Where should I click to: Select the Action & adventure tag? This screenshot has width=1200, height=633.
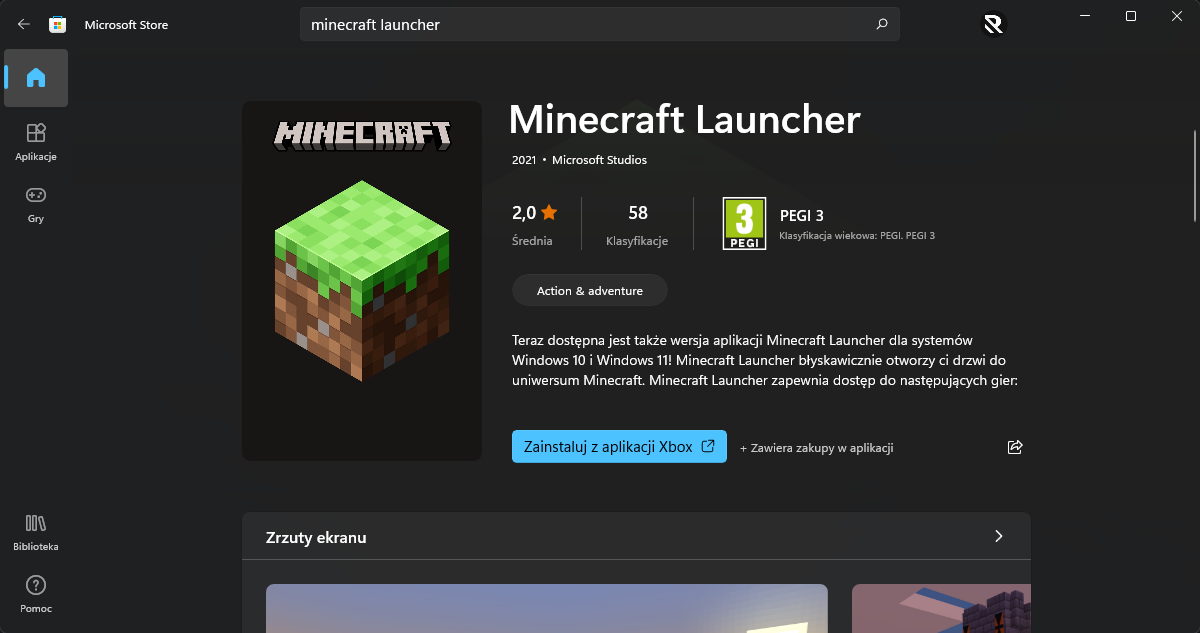coord(589,291)
